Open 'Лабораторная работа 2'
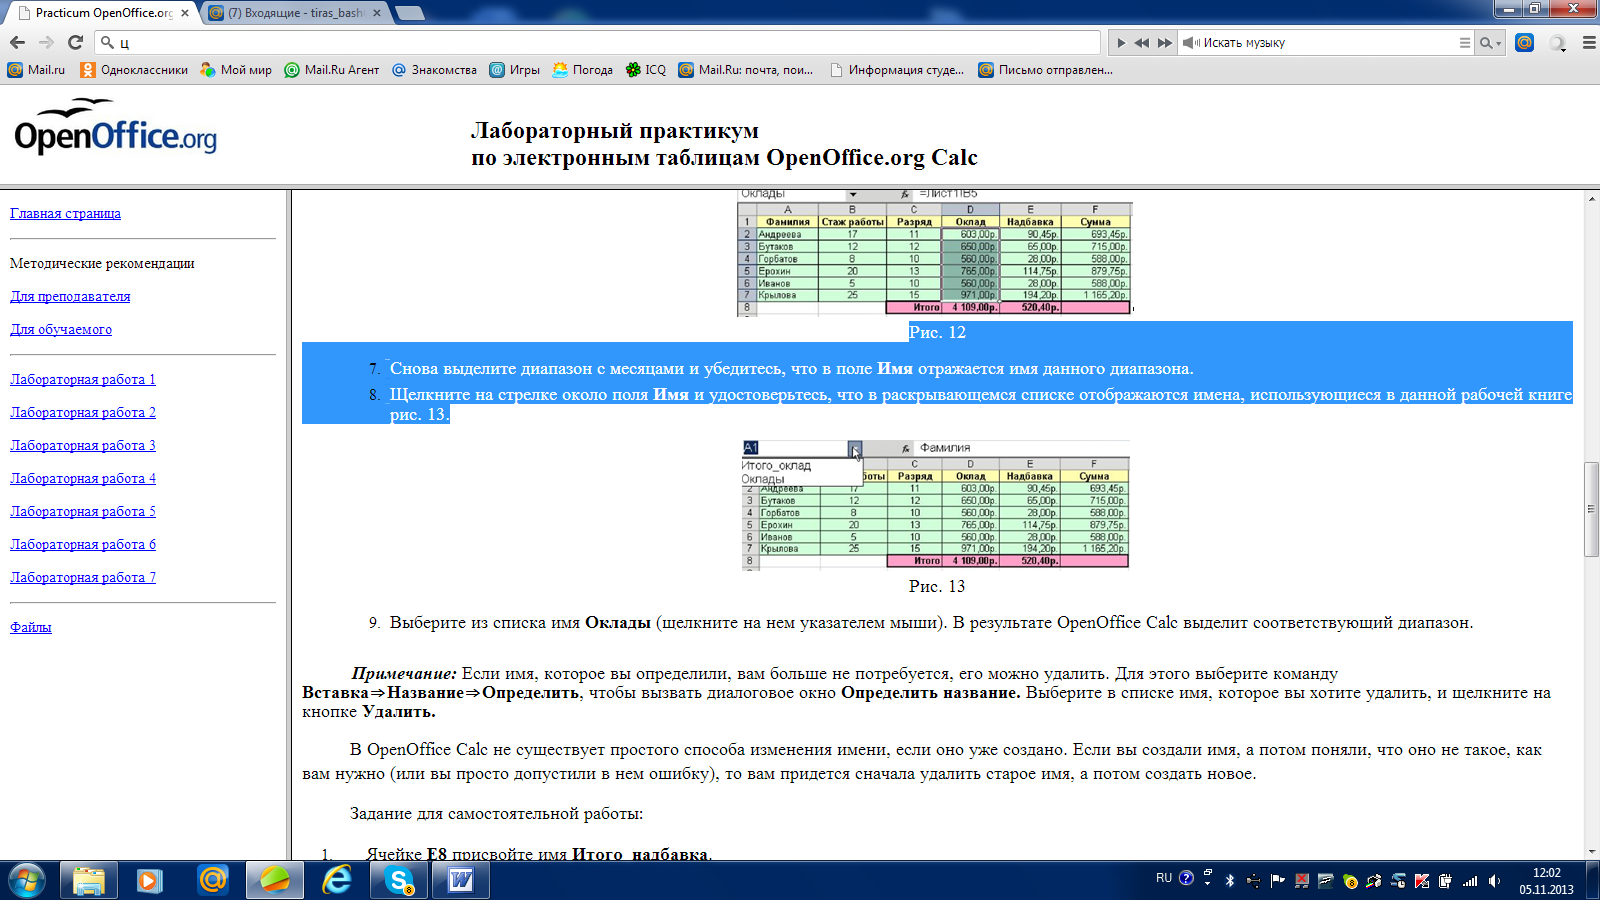The image size is (1600, 900). 83,412
